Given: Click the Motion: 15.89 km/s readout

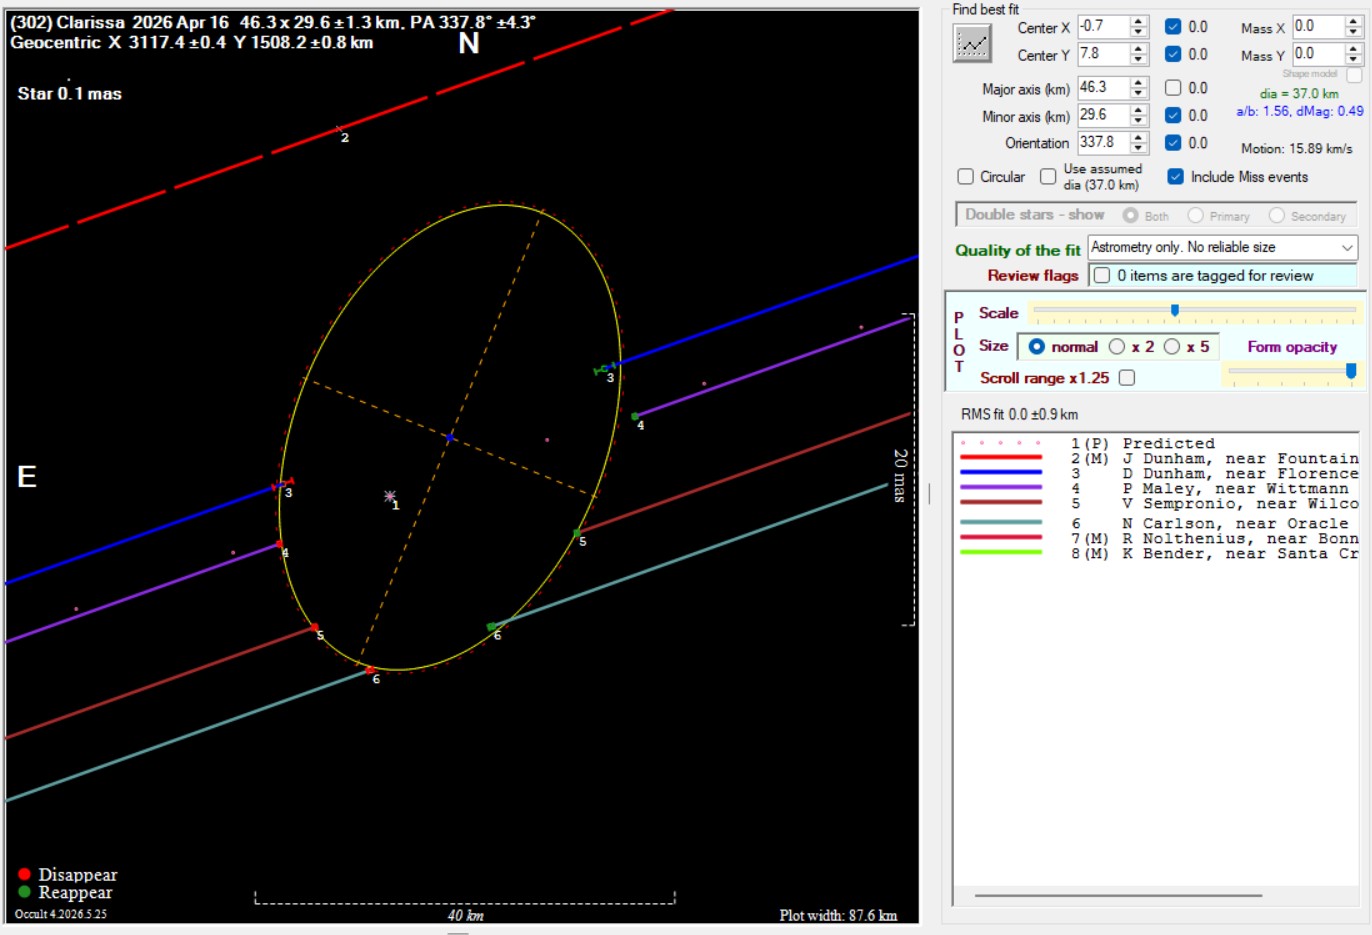Looking at the screenshot, I should point(1297,148).
